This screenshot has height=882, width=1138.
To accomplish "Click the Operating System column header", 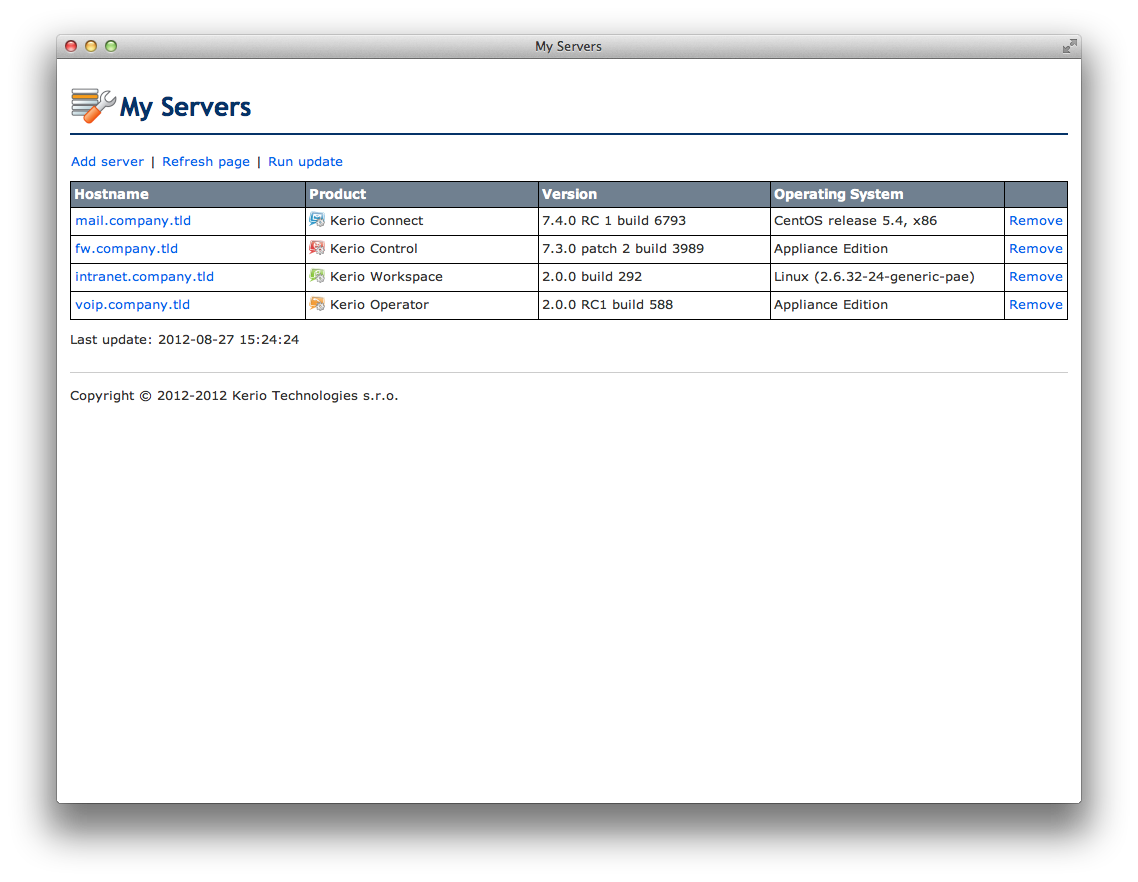I will (887, 195).
